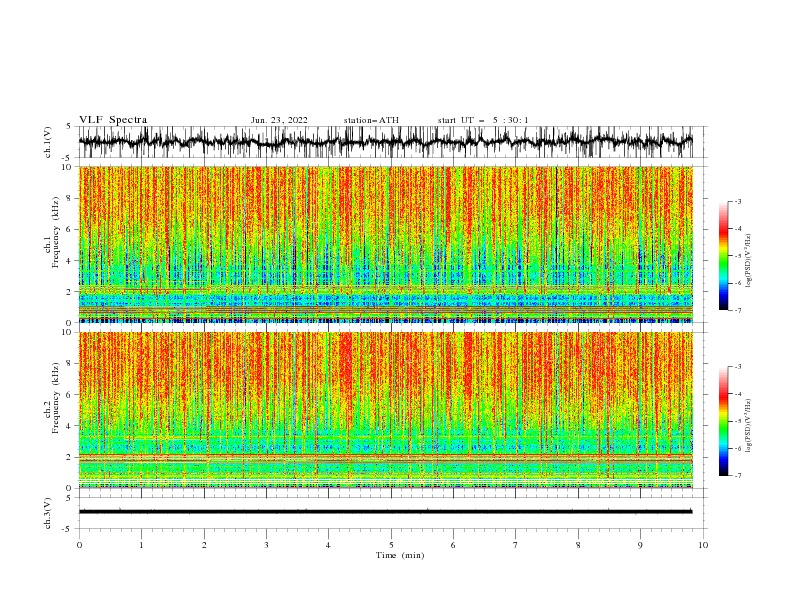The height and width of the screenshot is (612, 792).
Task: Click the "ch.1(V)" waveform axis label
Action: pyautogui.click(x=48, y=142)
